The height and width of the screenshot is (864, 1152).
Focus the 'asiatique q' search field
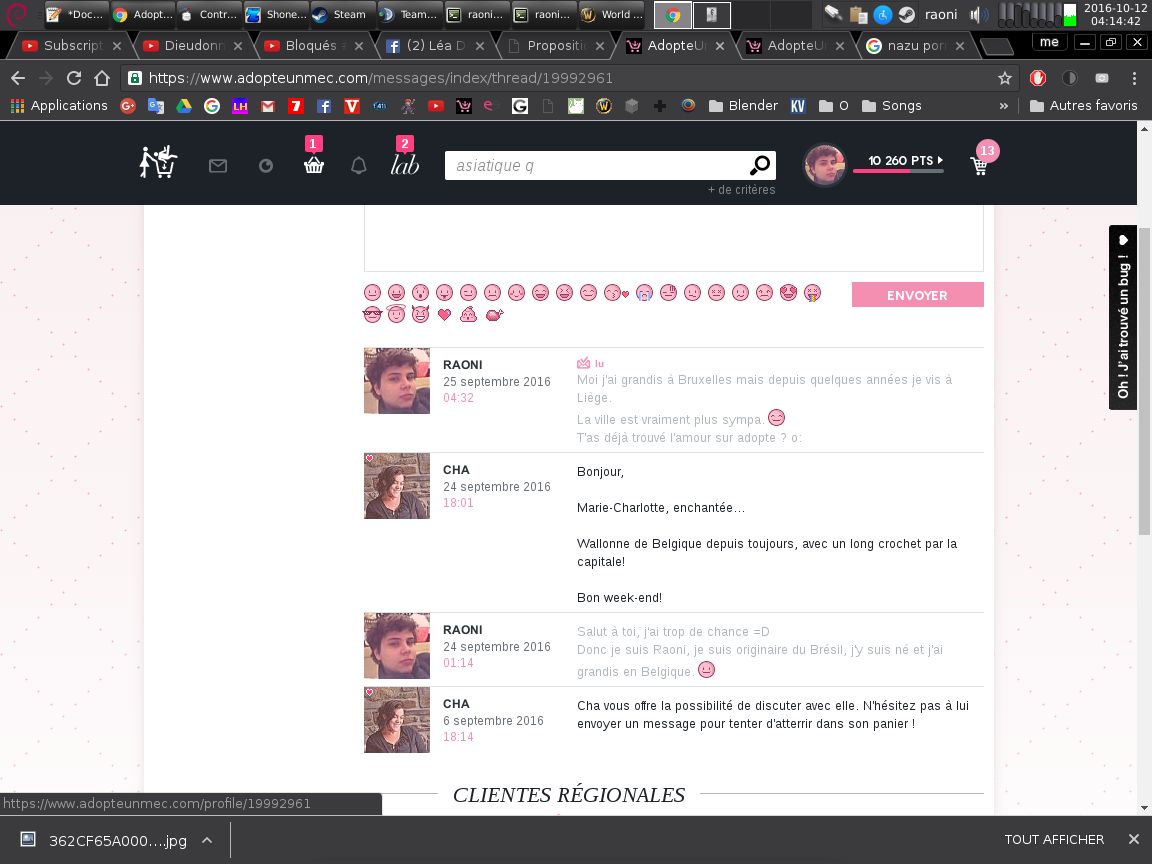(x=595, y=166)
